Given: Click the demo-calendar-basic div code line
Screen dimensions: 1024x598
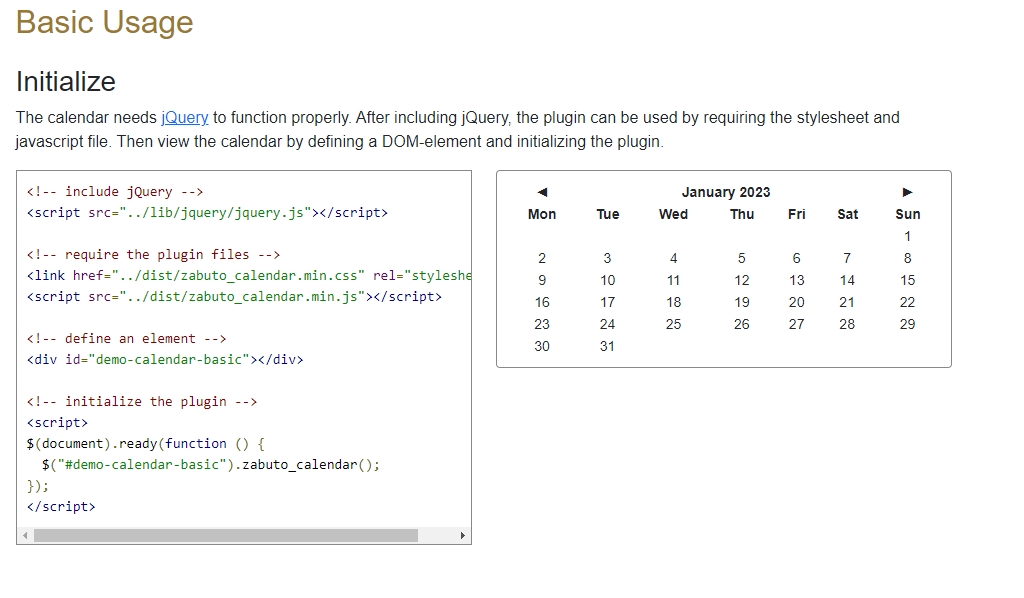Looking at the screenshot, I should tap(165, 360).
